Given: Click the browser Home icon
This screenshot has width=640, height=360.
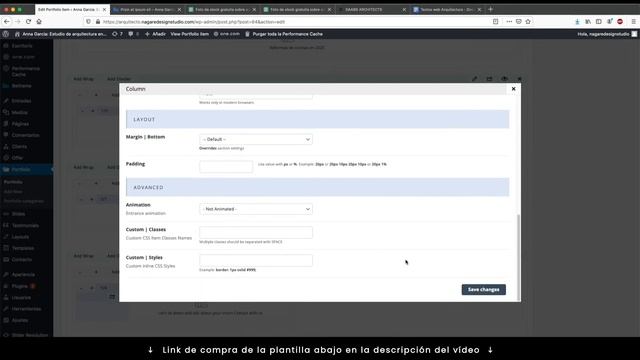Looking at the screenshot, I should (x=39, y=22).
